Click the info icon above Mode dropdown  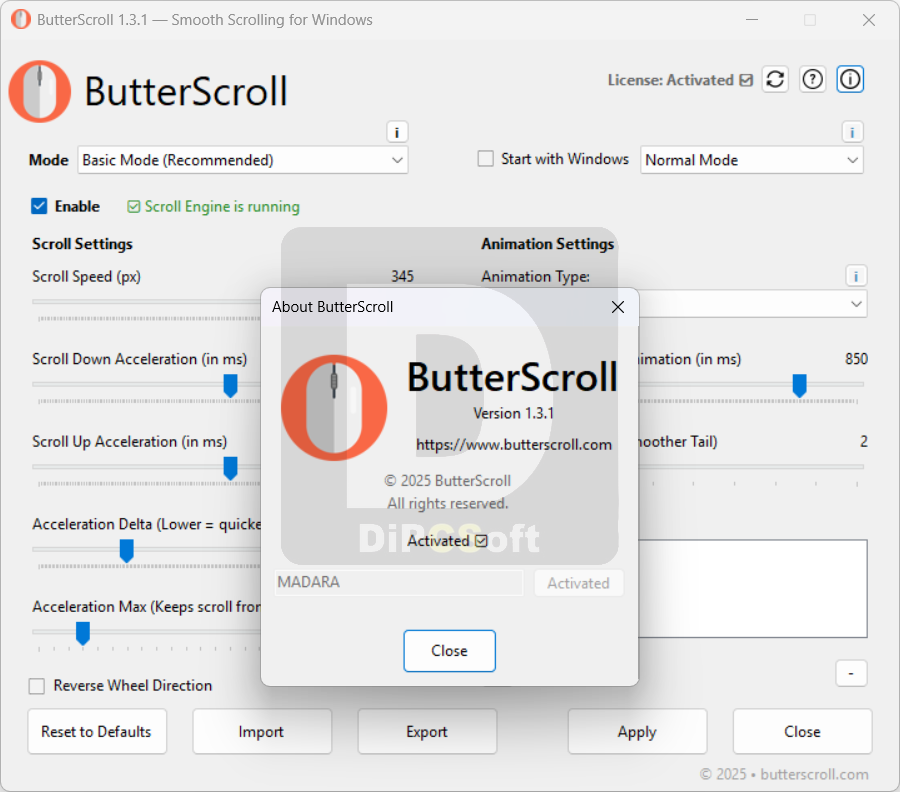(397, 133)
